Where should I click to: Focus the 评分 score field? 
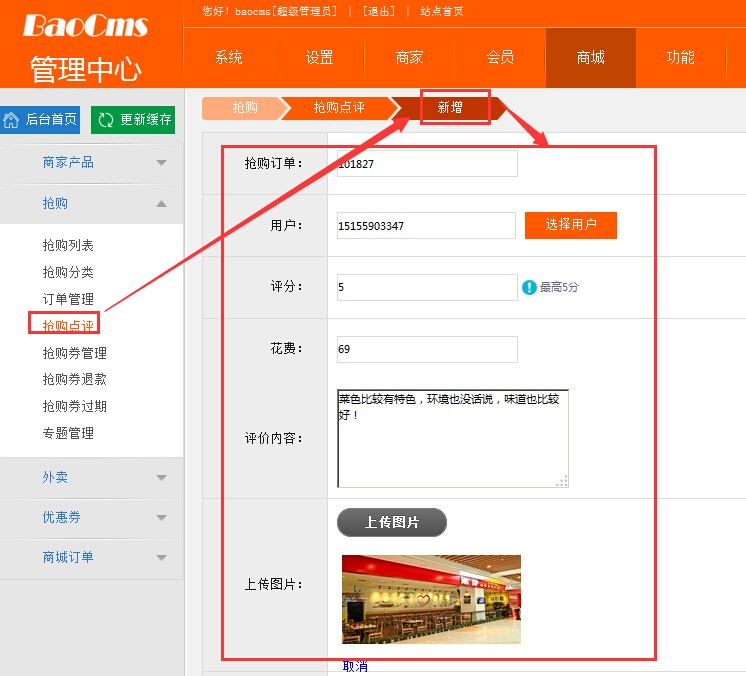pos(427,287)
